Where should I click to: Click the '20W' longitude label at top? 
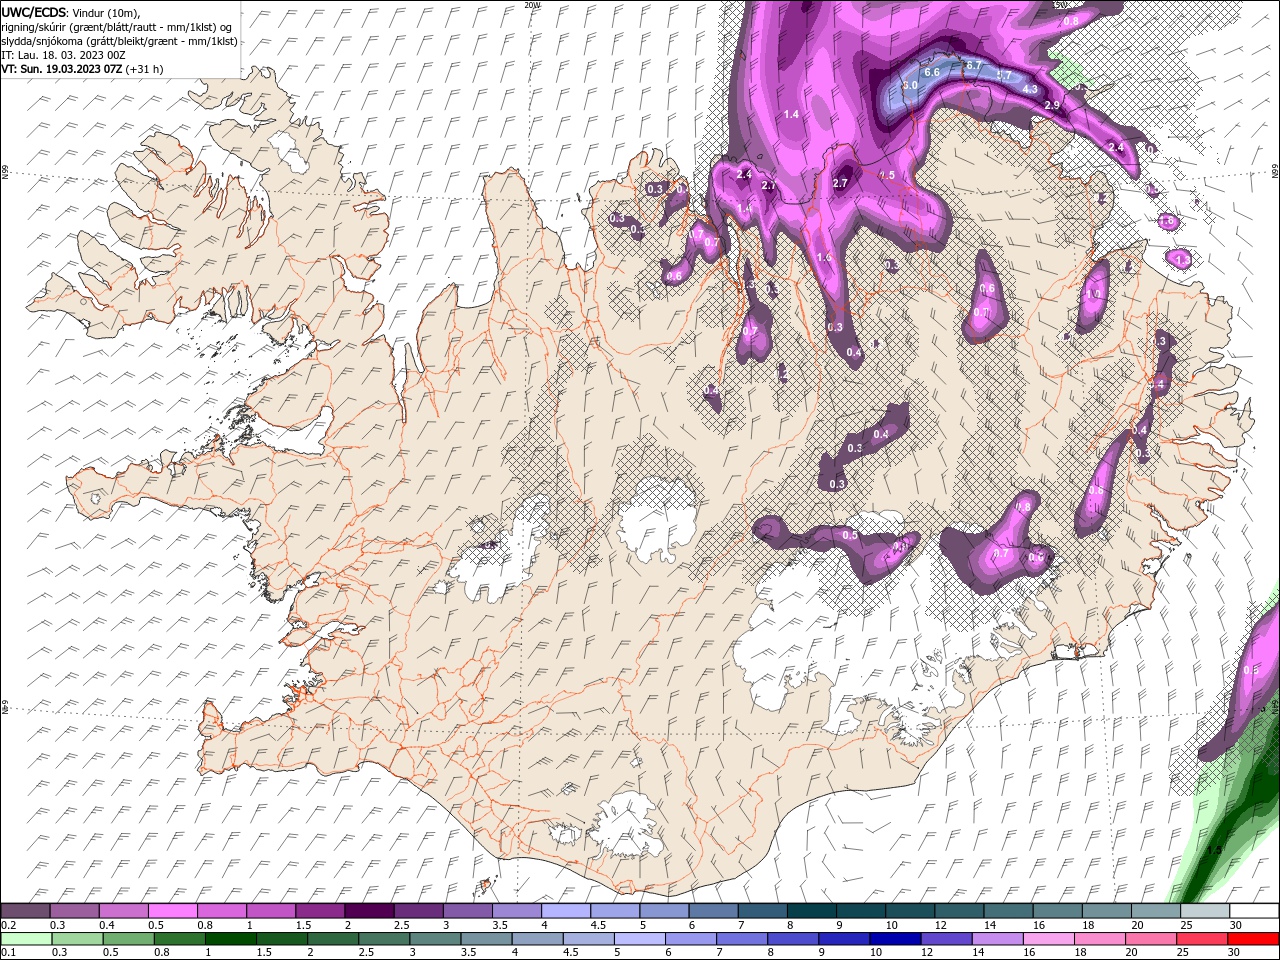tap(532, 4)
